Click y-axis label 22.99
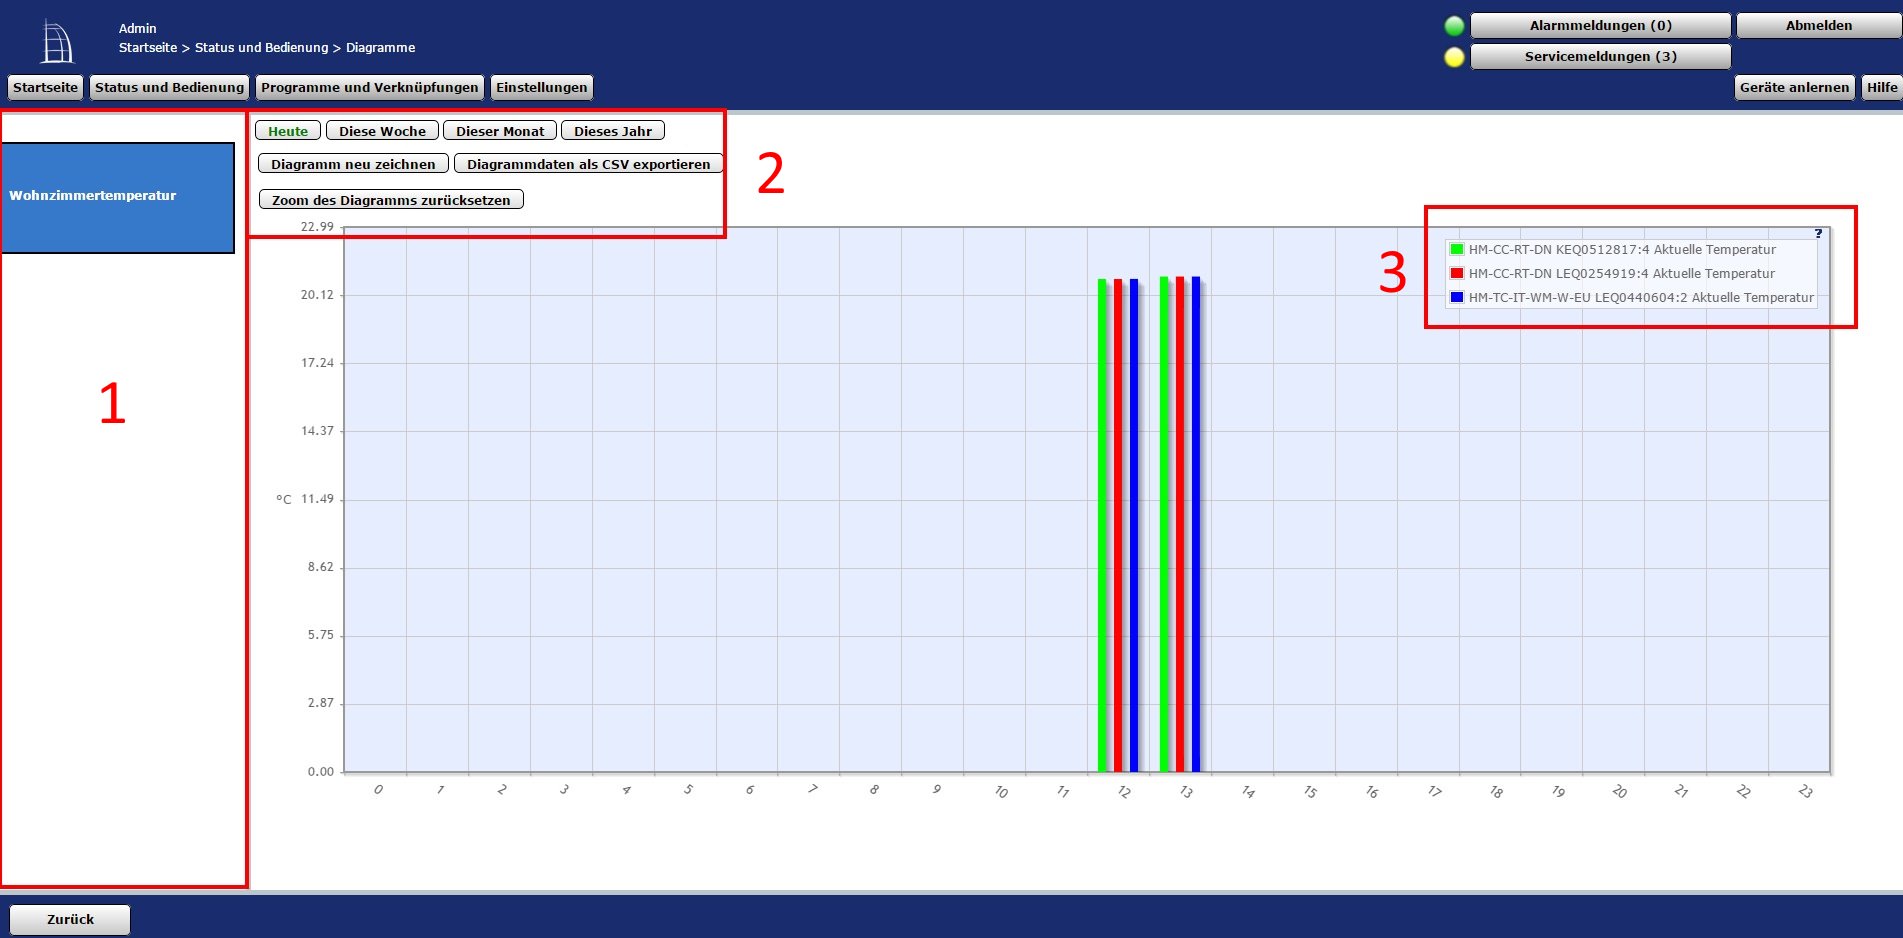Screen dimensions: 1903x938 pyautogui.click(x=317, y=227)
